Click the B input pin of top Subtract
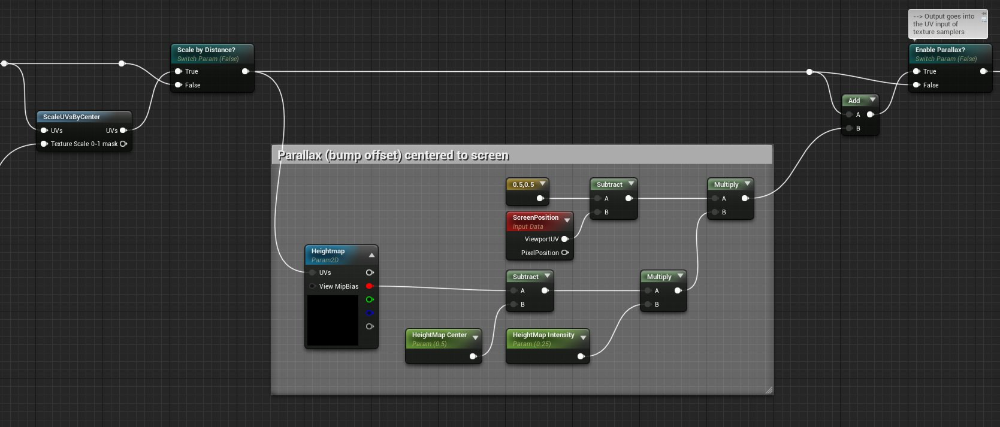1000x427 pixels. [598, 212]
